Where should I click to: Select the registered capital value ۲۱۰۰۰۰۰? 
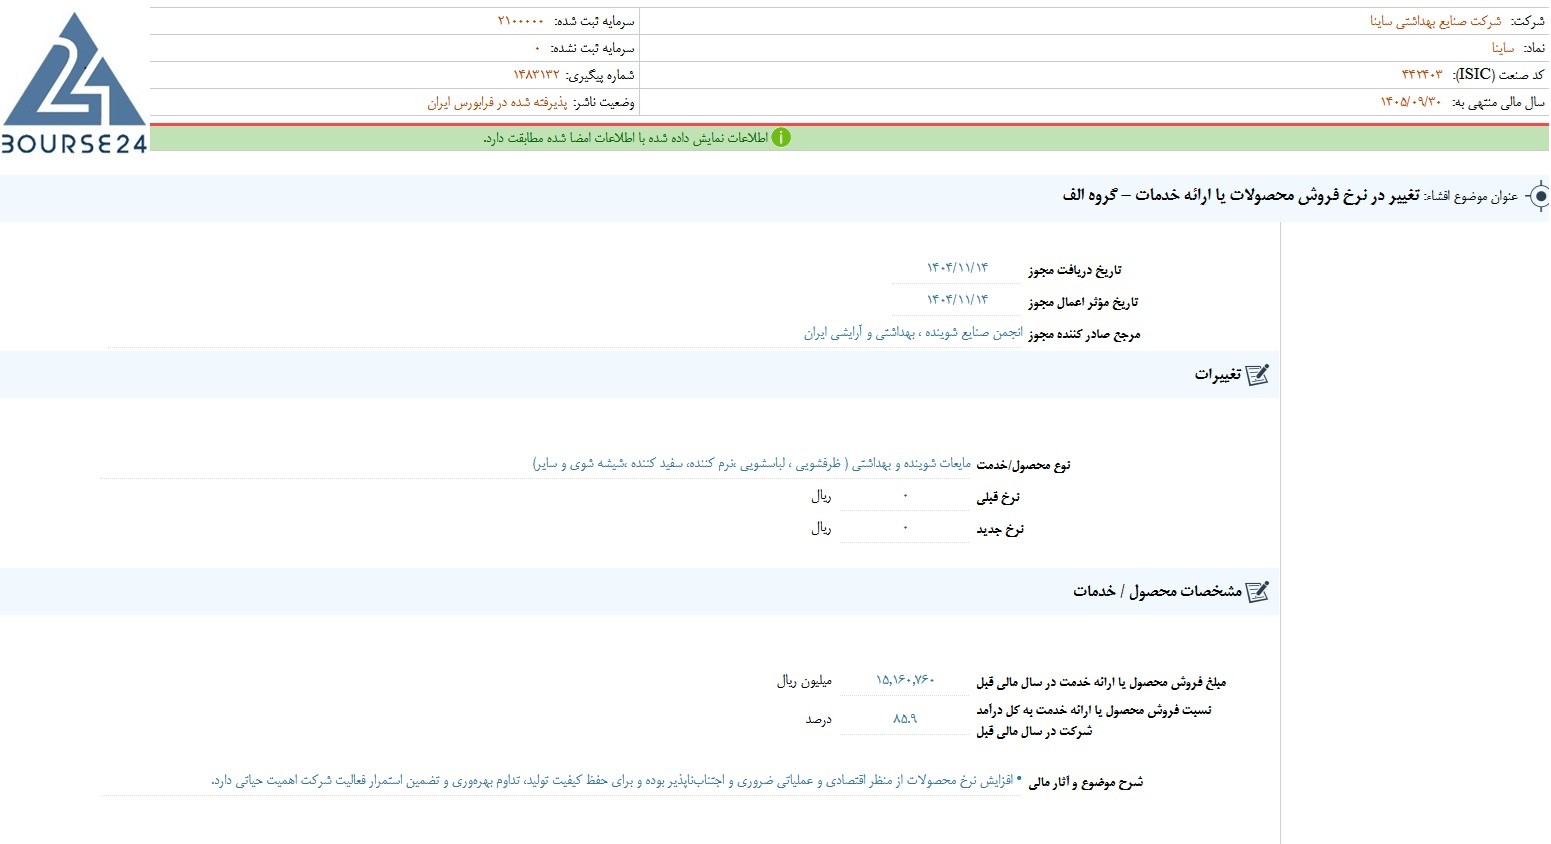coord(521,21)
